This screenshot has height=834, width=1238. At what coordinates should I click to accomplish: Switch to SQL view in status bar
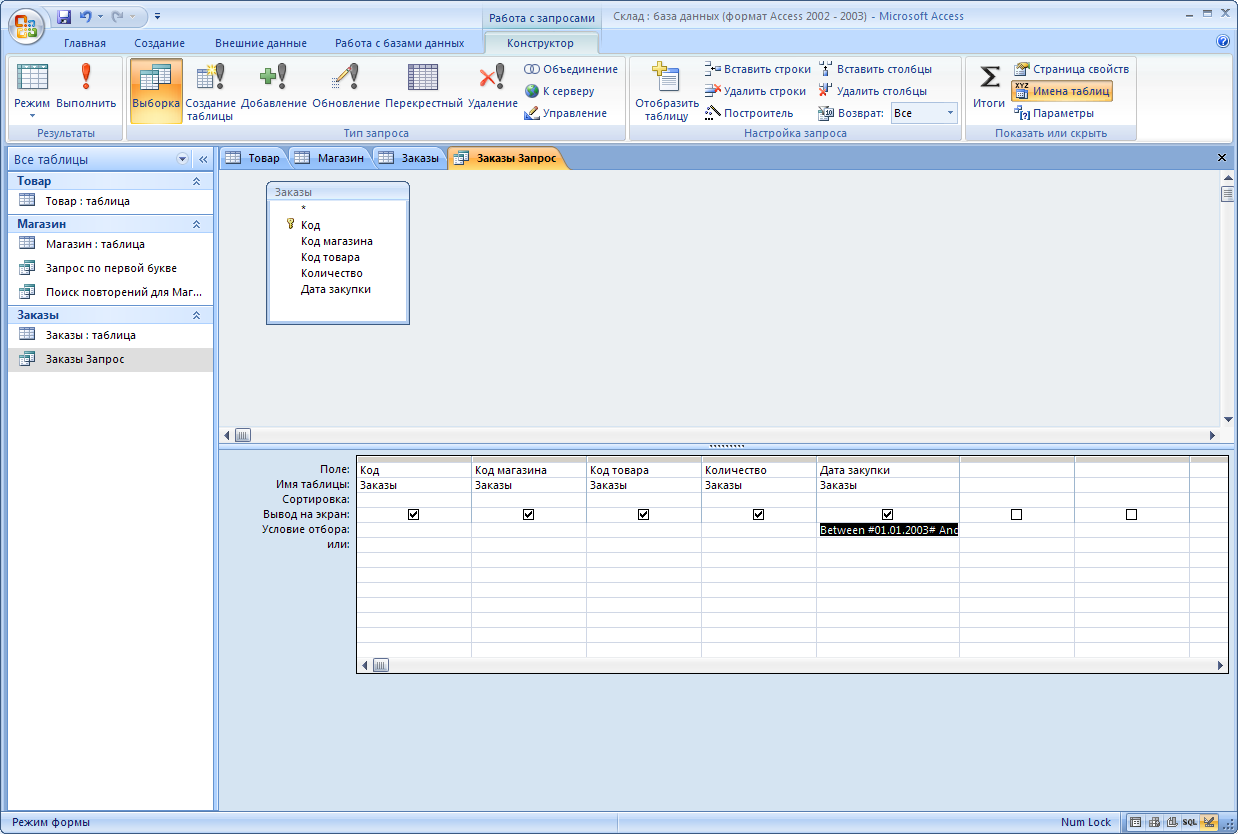tap(1190, 822)
